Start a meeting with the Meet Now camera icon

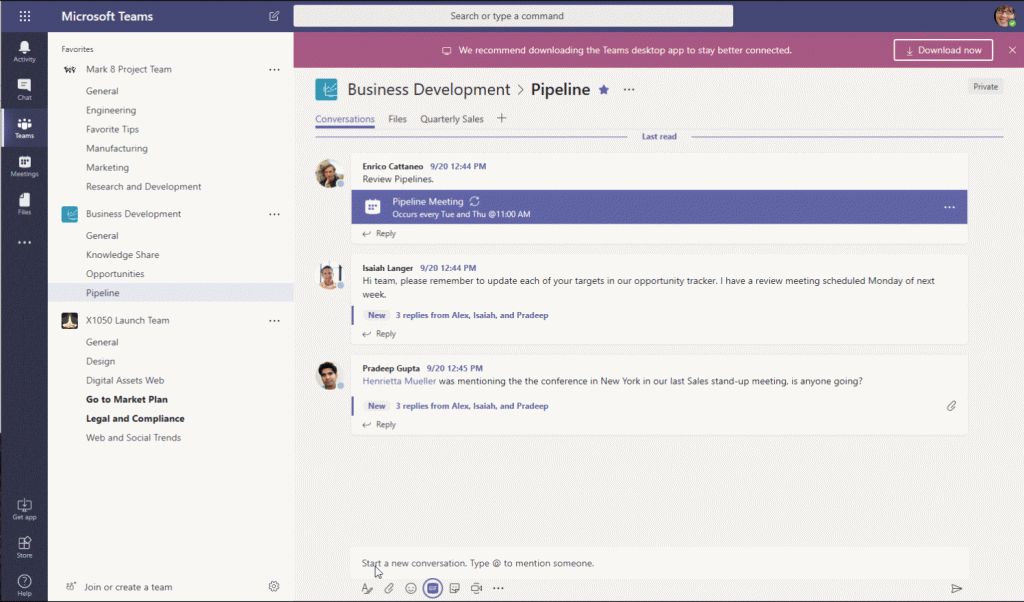coord(475,588)
